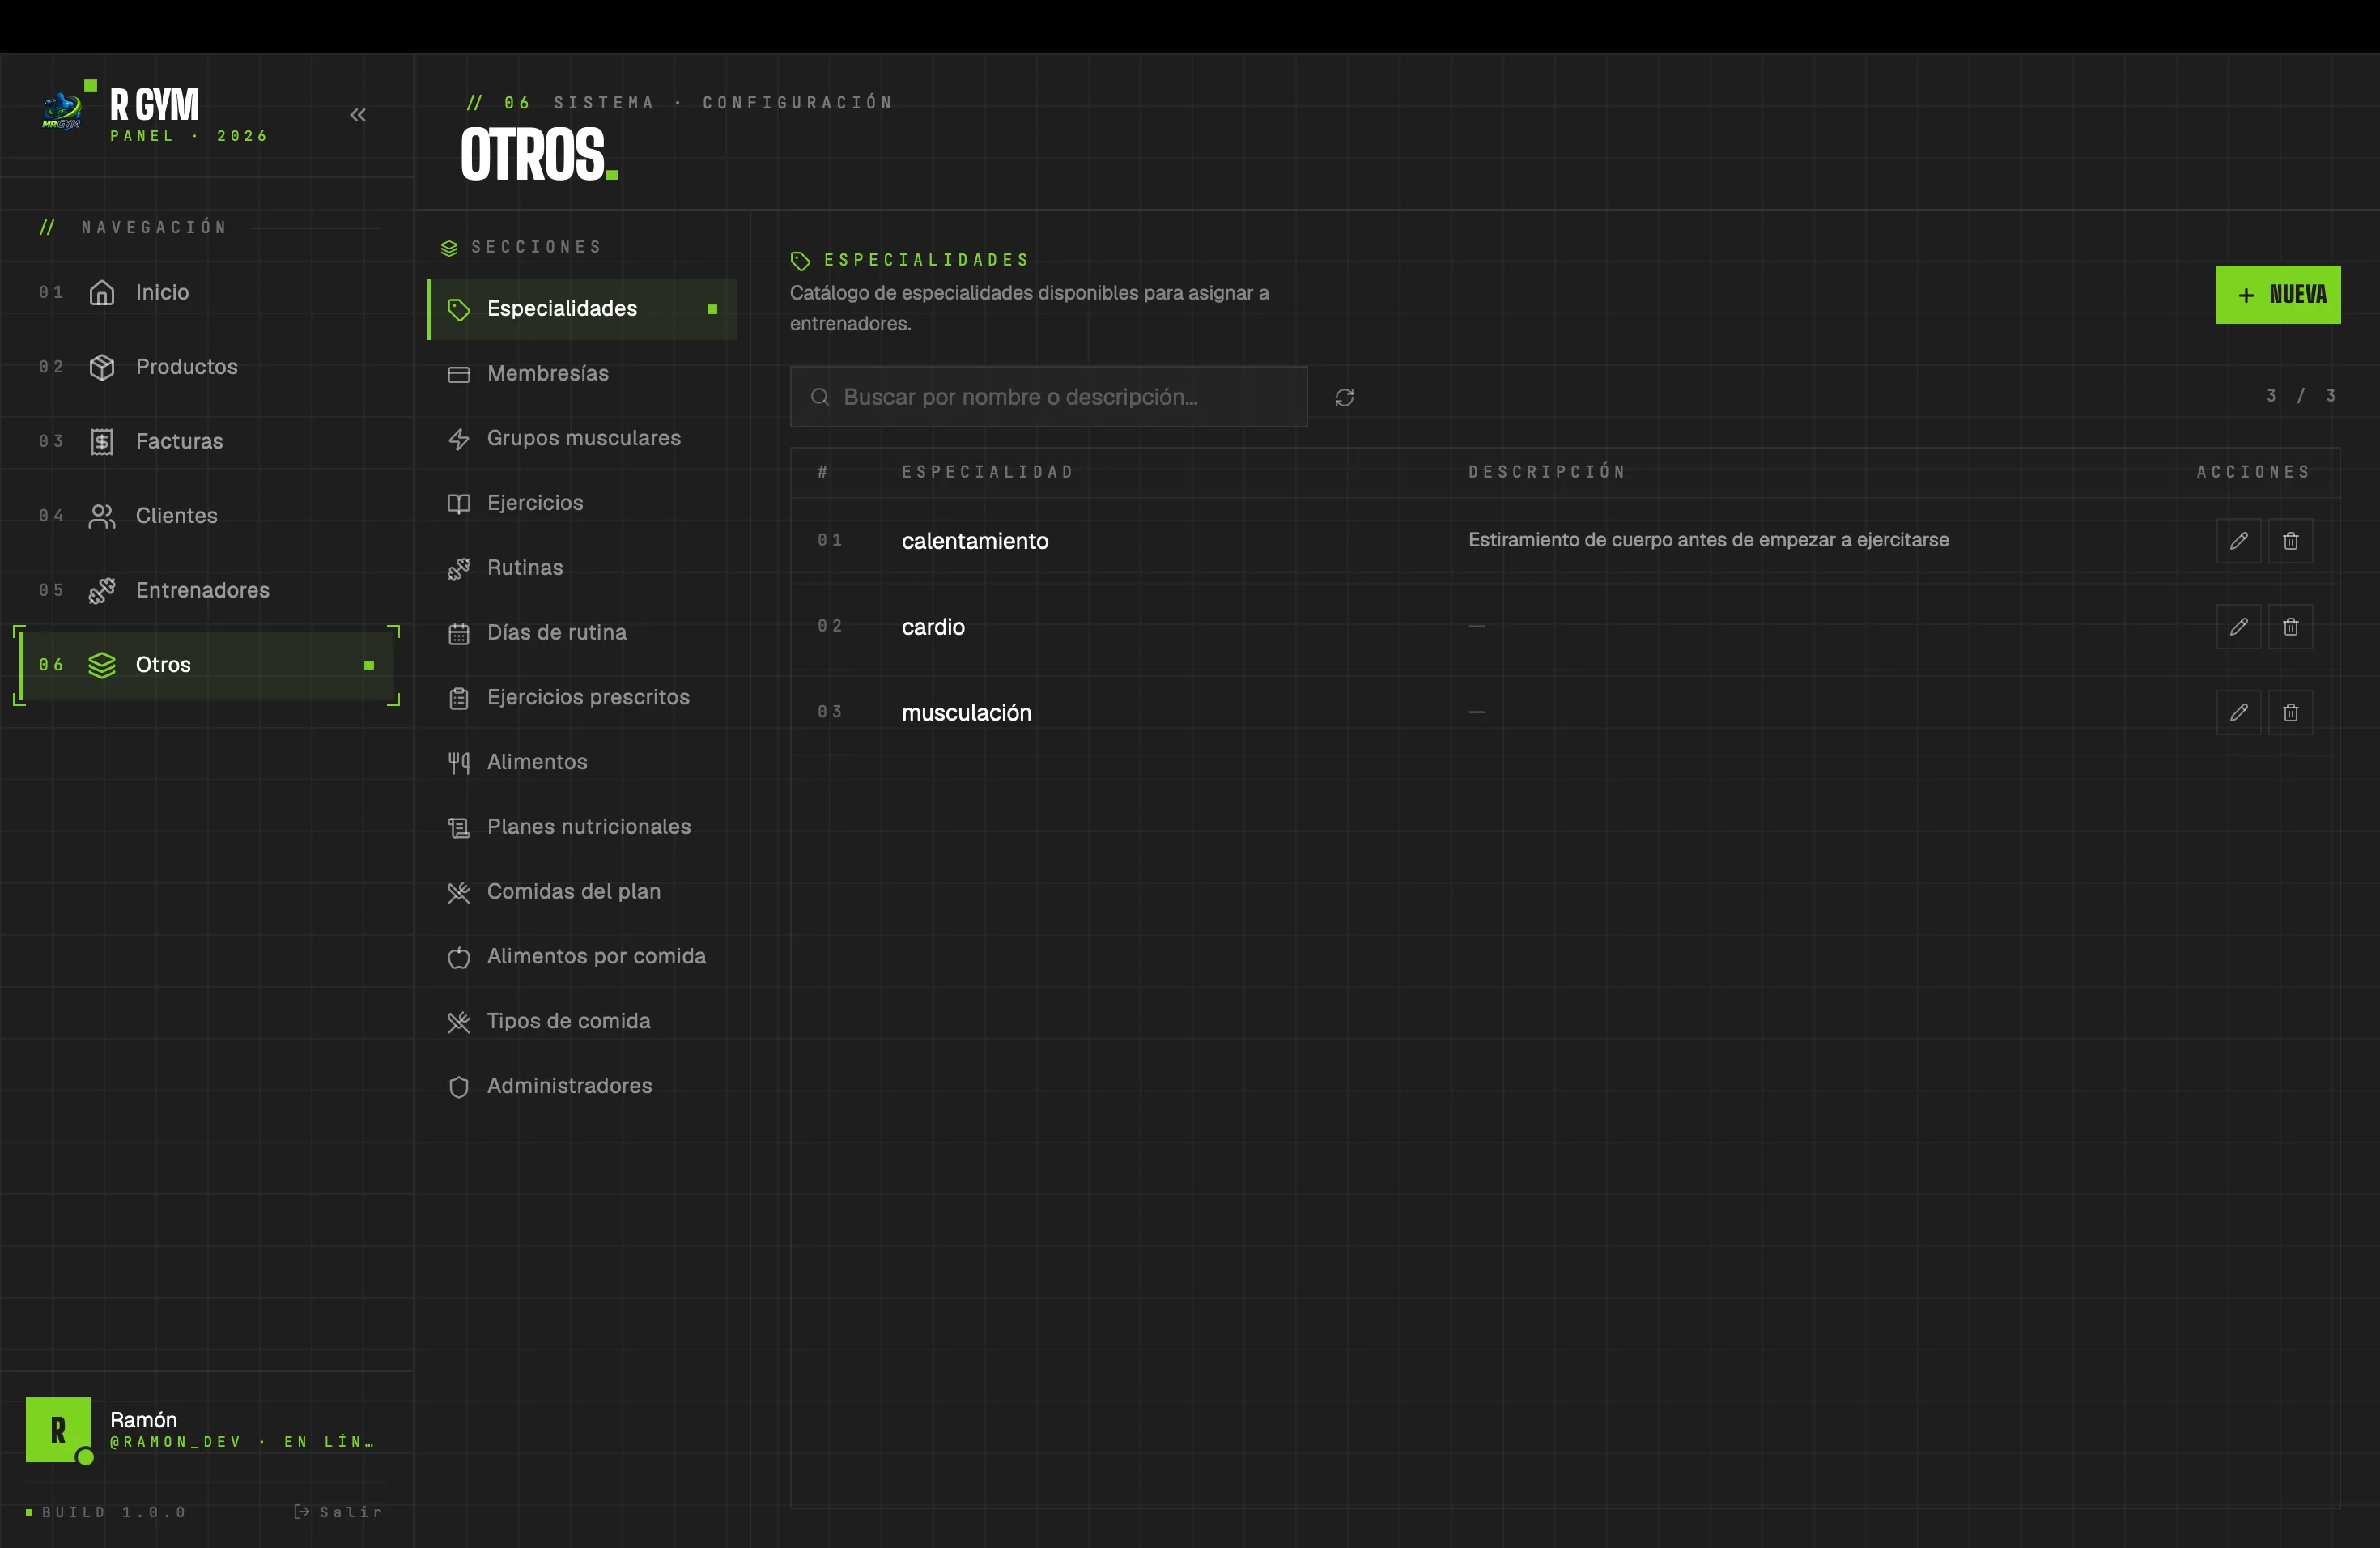
Task: Click the Administradores shield icon
Action: click(459, 1087)
